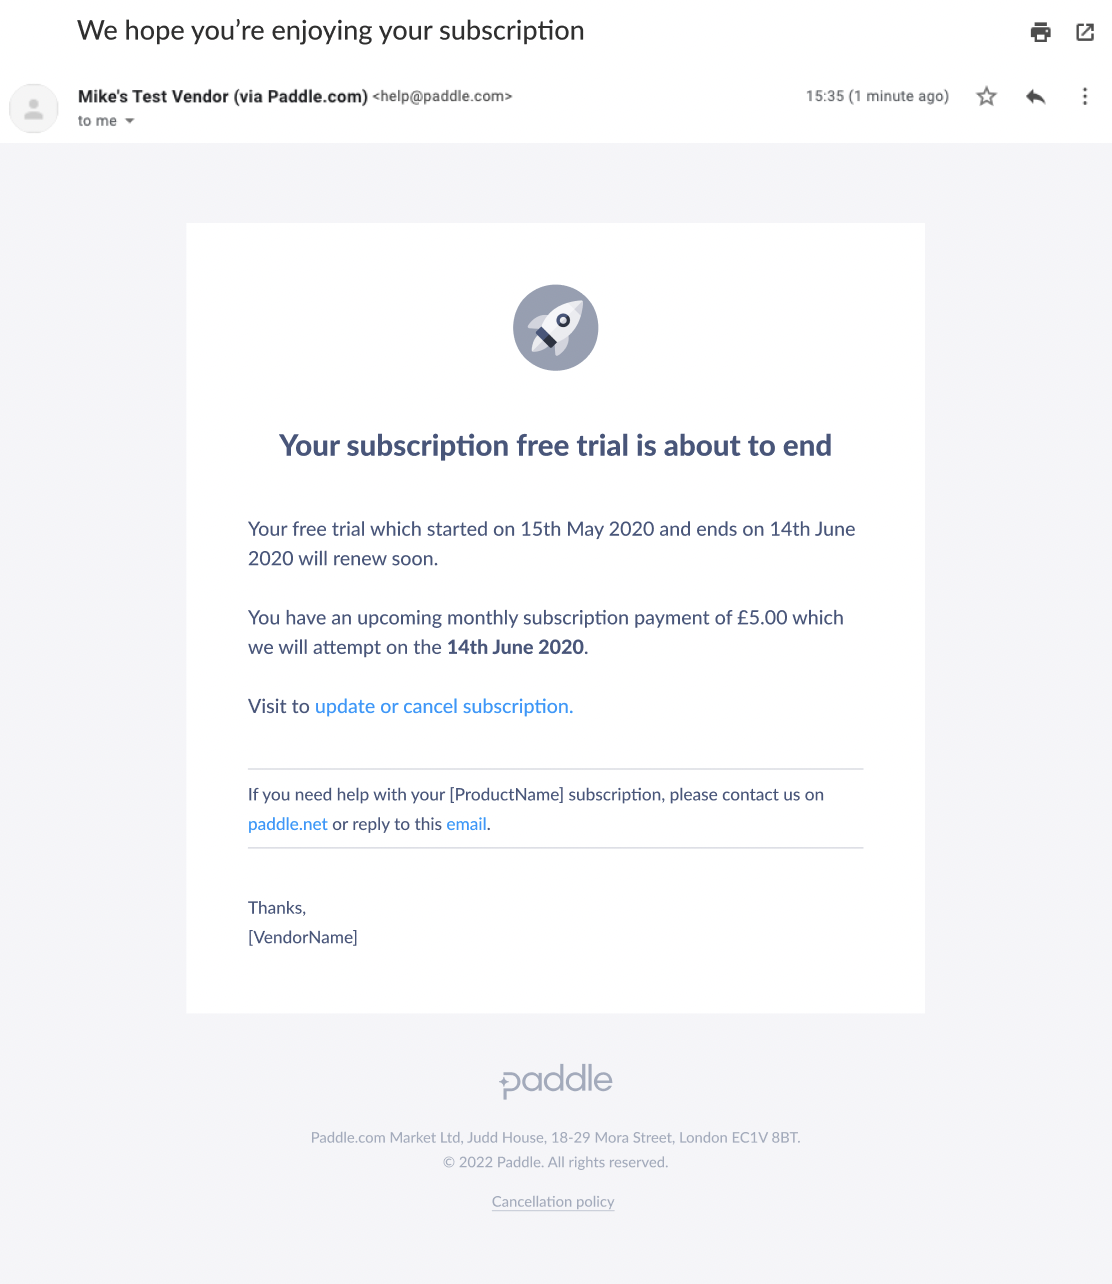Open email in a new window
The height and width of the screenshot is (1284, 1112).
pyautogui.click(x=1085, y=32)
